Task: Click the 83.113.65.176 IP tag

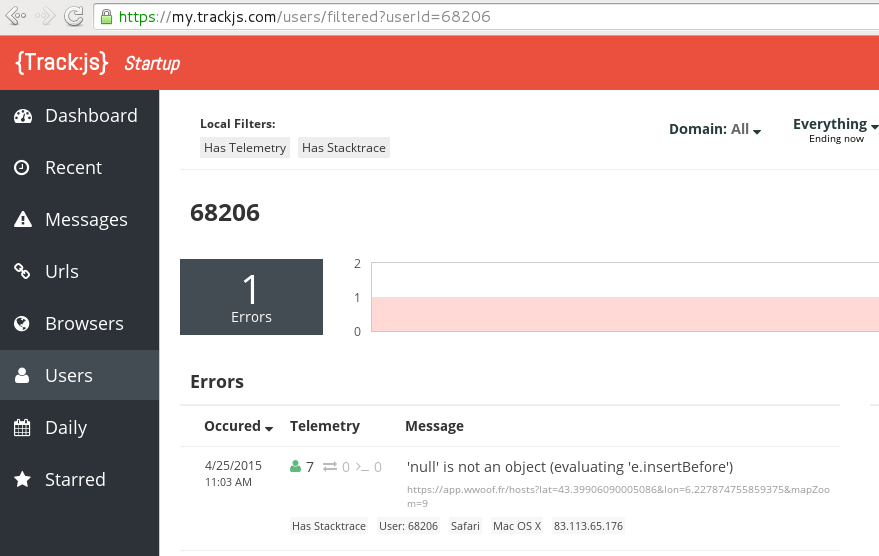Action: 588,526
